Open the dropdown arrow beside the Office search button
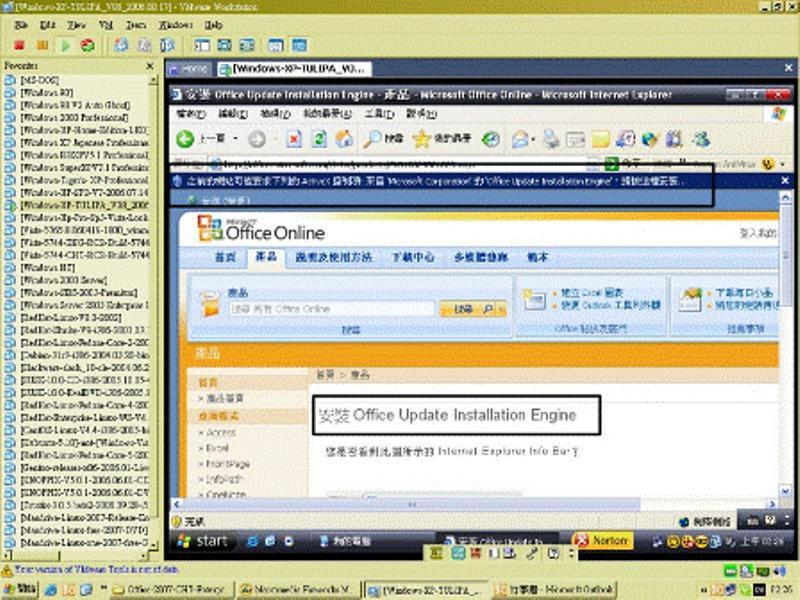Viewport: 800px width, 600px height. [x=502, y=309]
